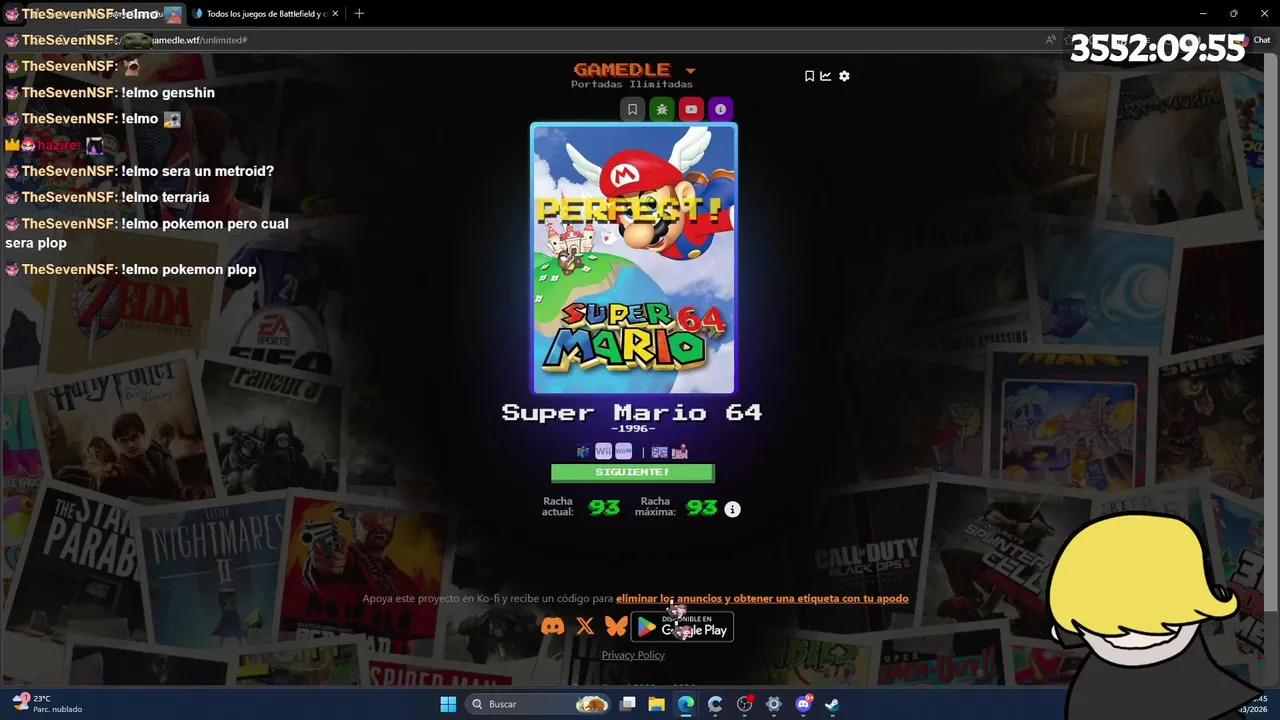Viewport: 1280px width, 720px height.
Task: Switch to the Battlefield games browser tab
Action: point(263,14)
